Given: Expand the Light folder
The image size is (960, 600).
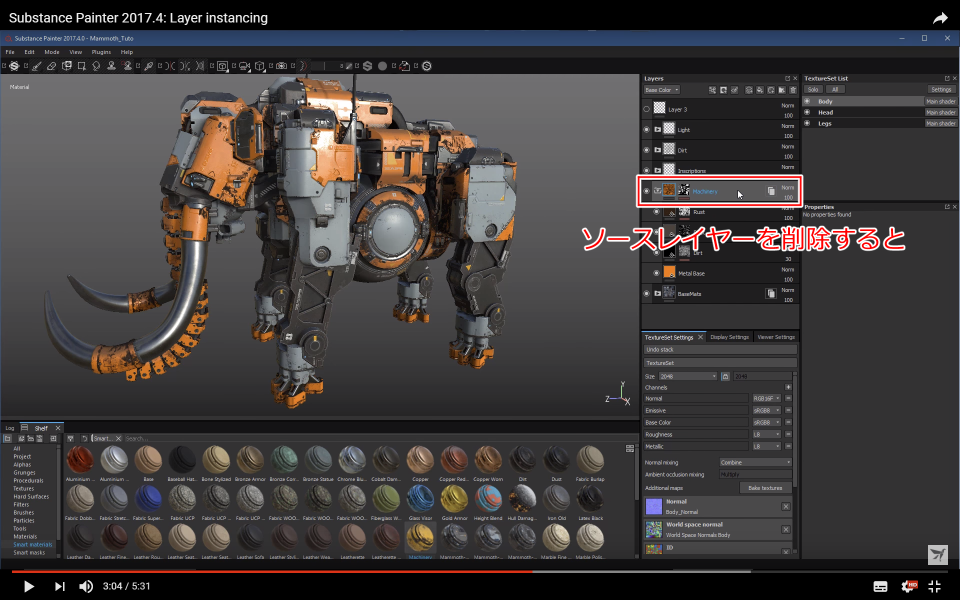Looking at the screenshot, I should coord(658,130).
